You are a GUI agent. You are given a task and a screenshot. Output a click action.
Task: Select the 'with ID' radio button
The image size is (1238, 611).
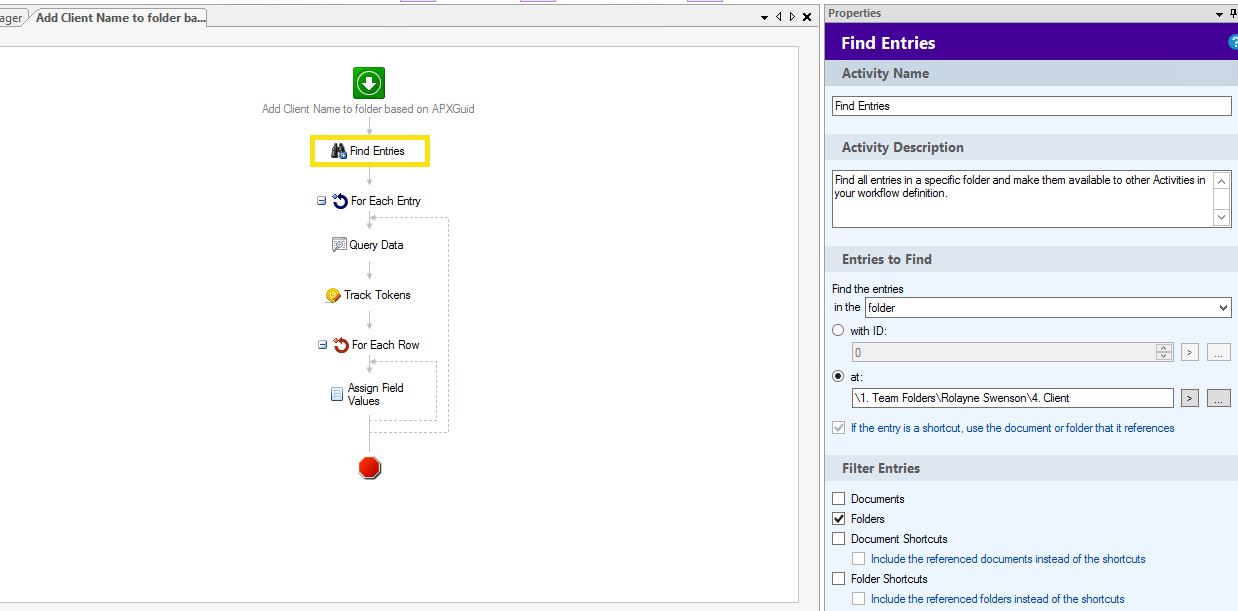coord(839,331)
